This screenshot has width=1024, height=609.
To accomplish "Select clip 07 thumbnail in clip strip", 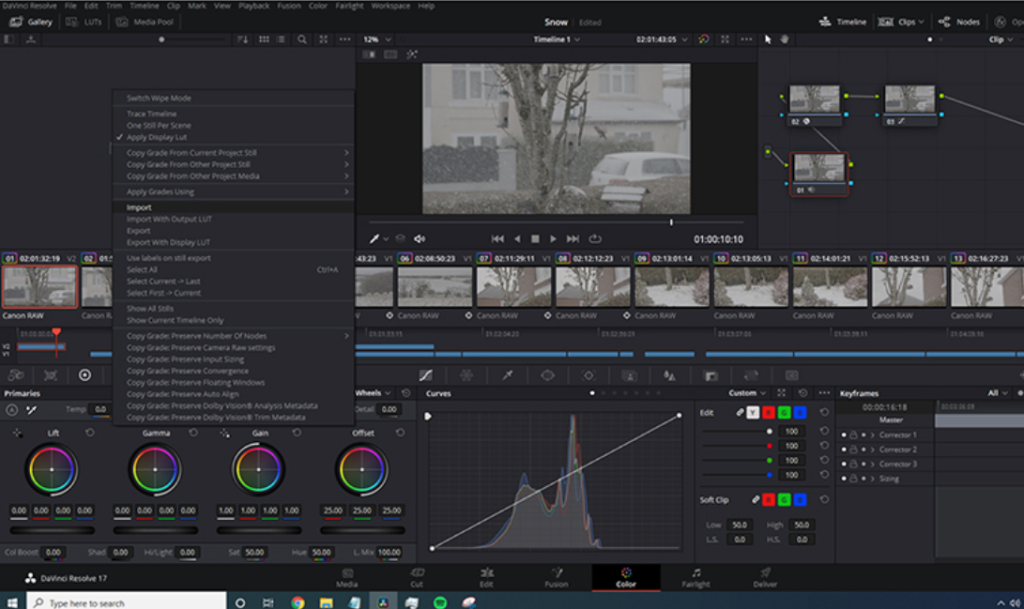I will [x=513, y=286].
